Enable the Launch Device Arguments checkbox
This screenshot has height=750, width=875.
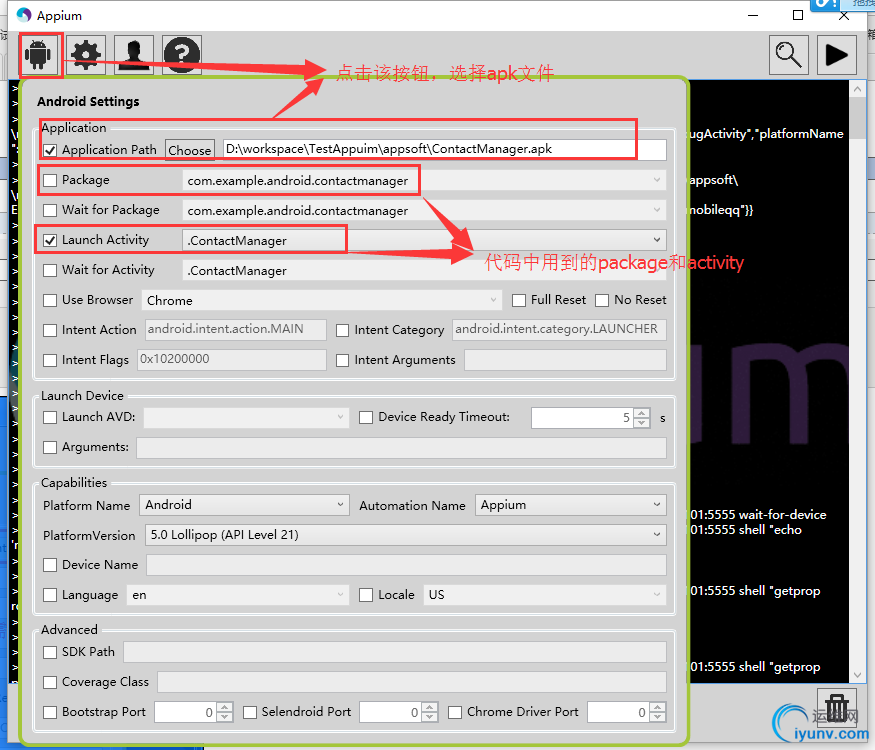50,448
